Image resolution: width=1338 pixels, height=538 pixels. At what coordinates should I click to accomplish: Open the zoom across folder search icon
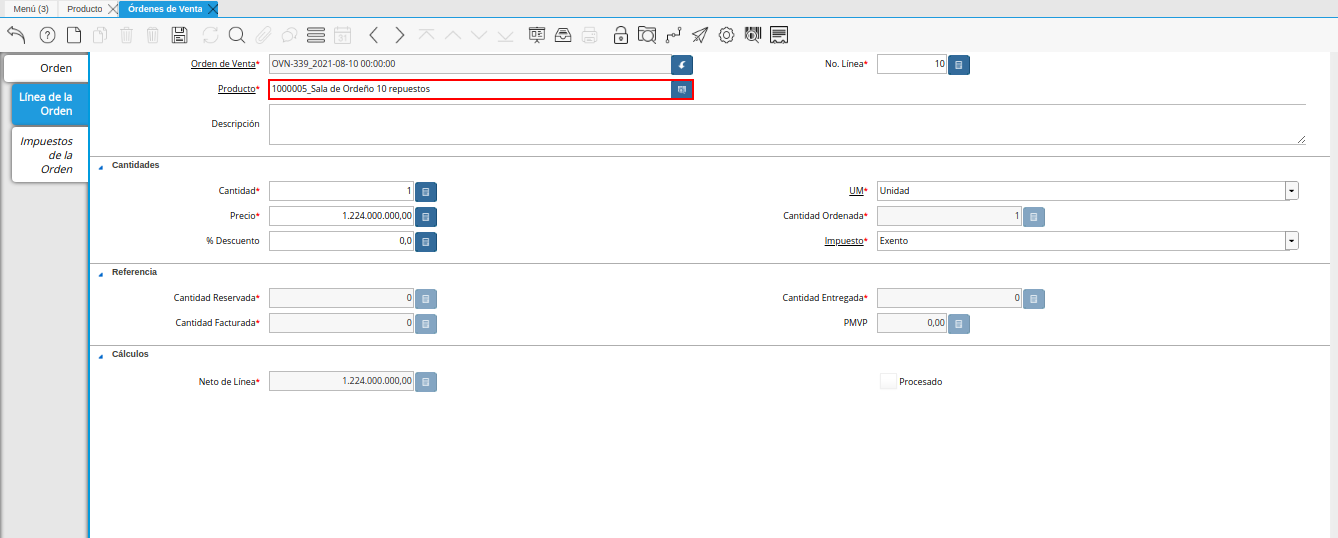click(647, 35)
